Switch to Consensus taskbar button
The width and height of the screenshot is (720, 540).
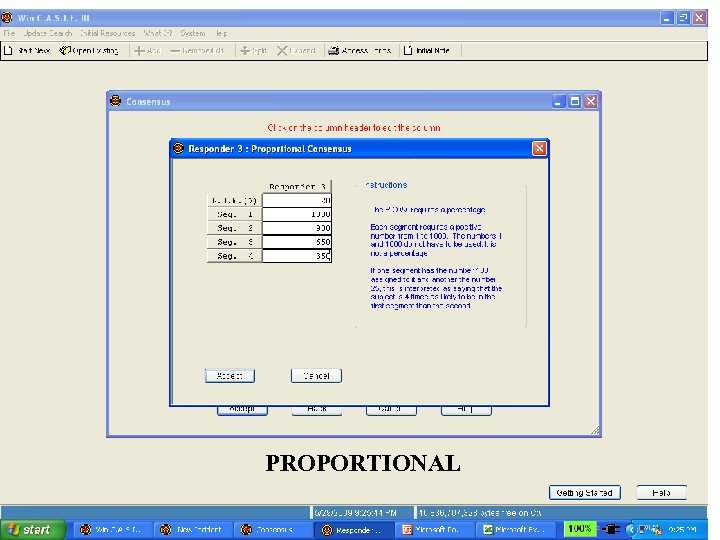point(272,529)
